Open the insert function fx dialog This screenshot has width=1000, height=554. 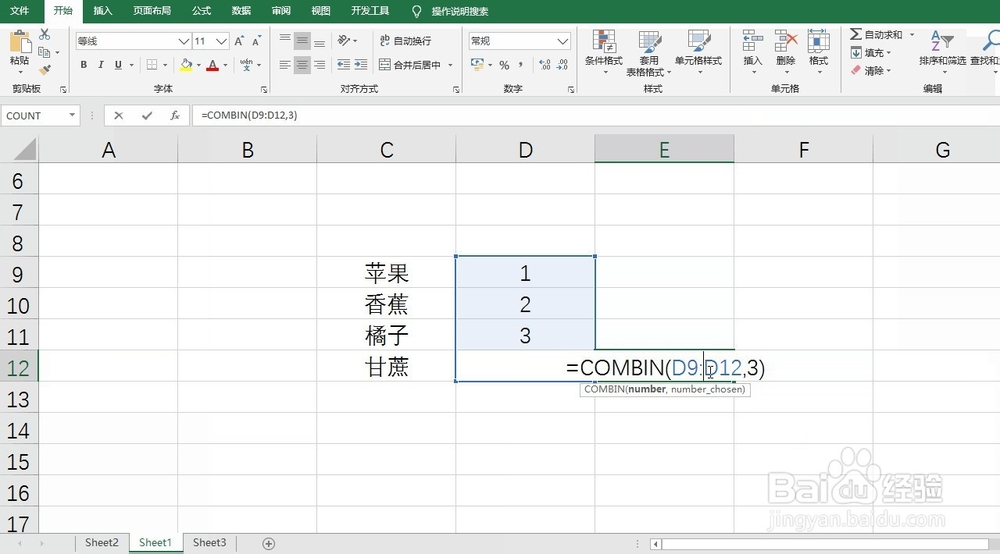tap(175, 115)
